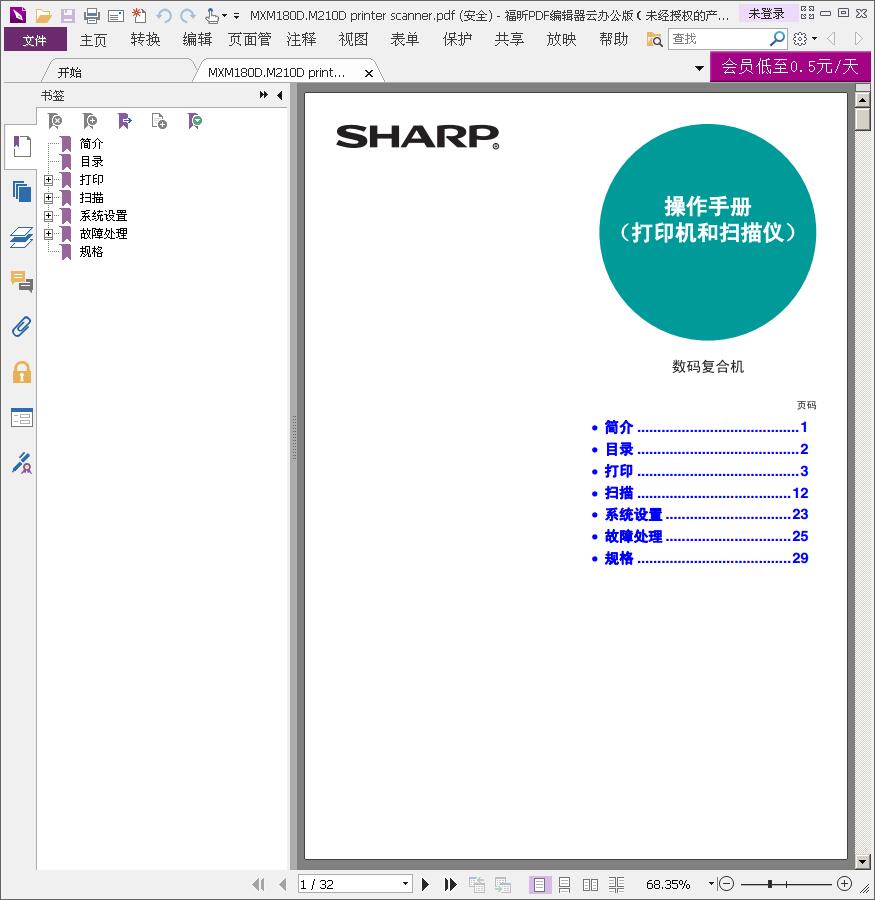
Task: Collapse the bookmarks panel with arrow
Action: point(280,95)
